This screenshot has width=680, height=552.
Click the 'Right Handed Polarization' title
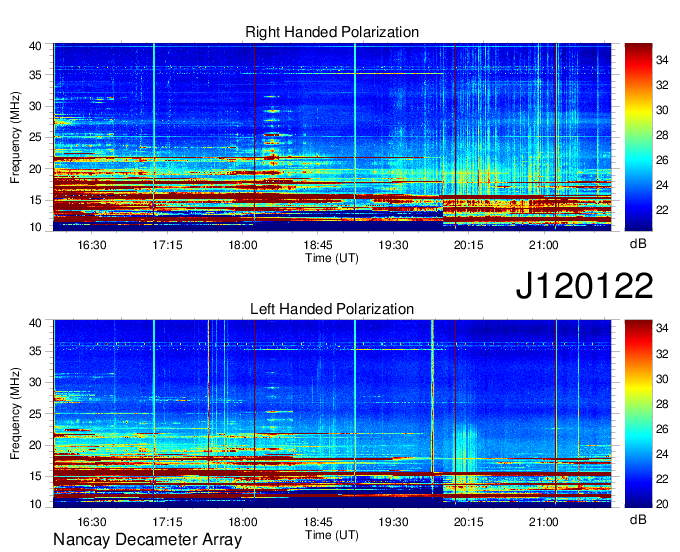coord(332,32)
